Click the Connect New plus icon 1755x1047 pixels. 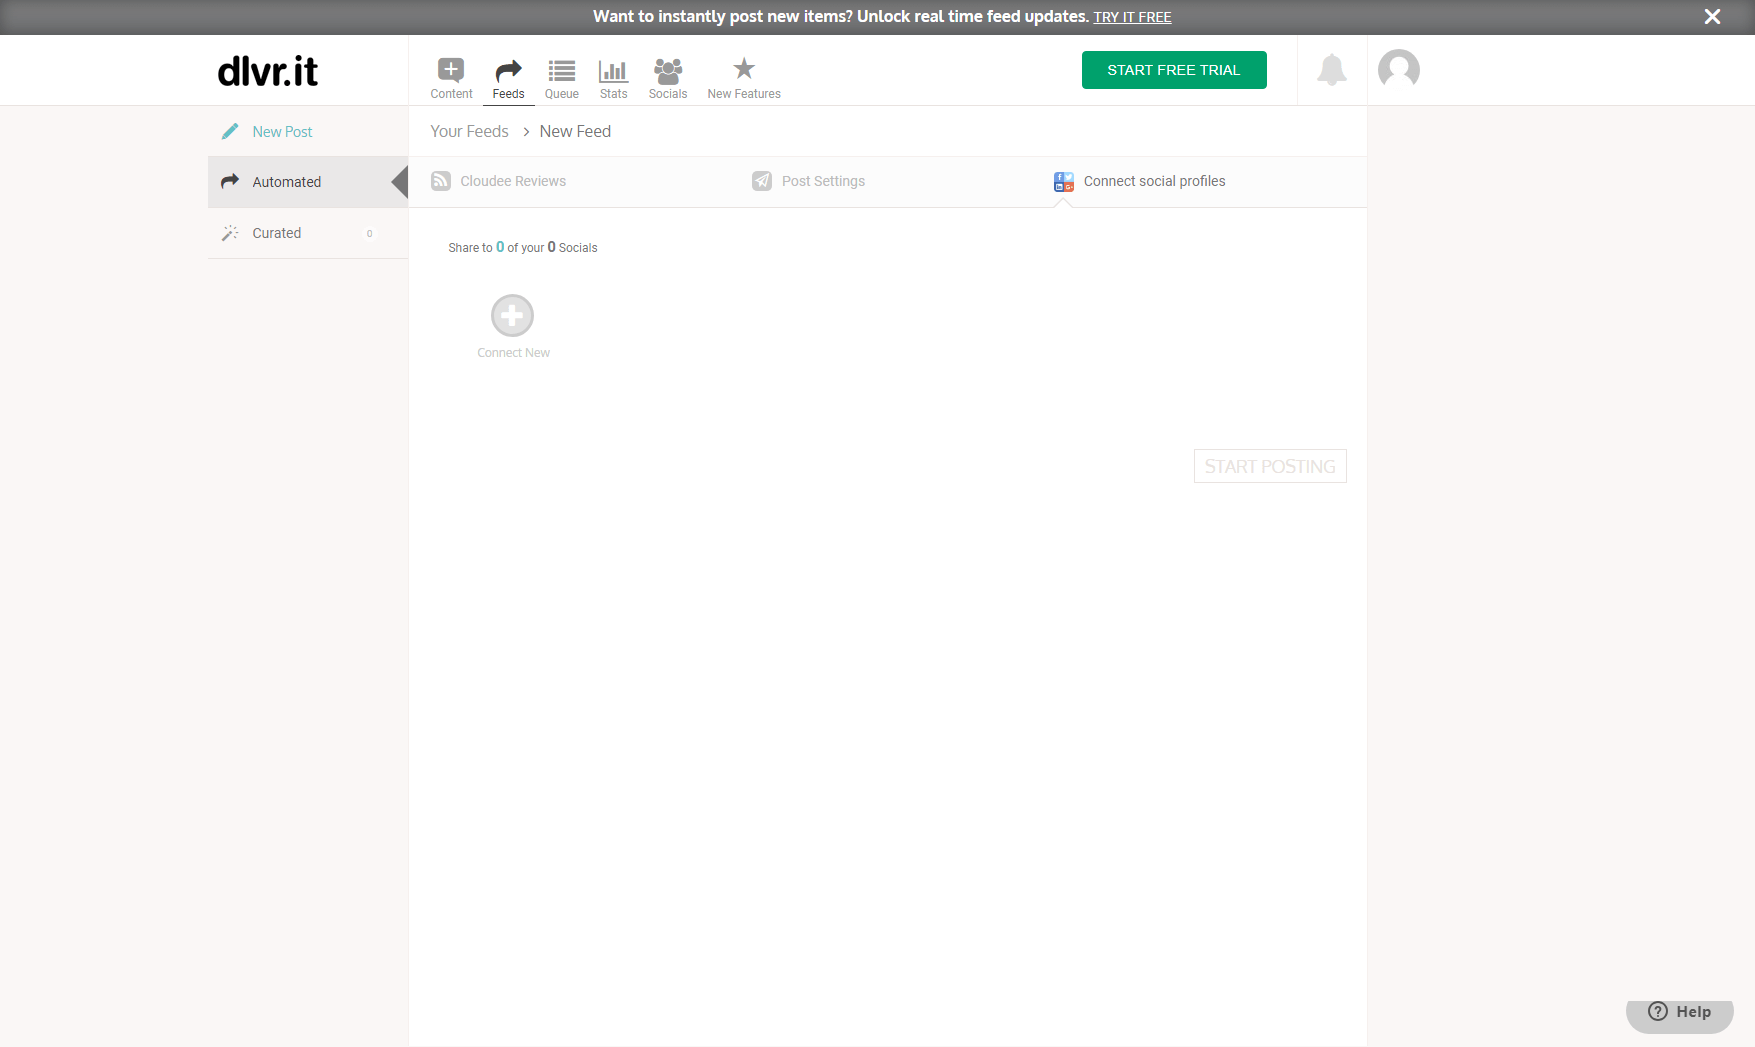click(512, 316)
